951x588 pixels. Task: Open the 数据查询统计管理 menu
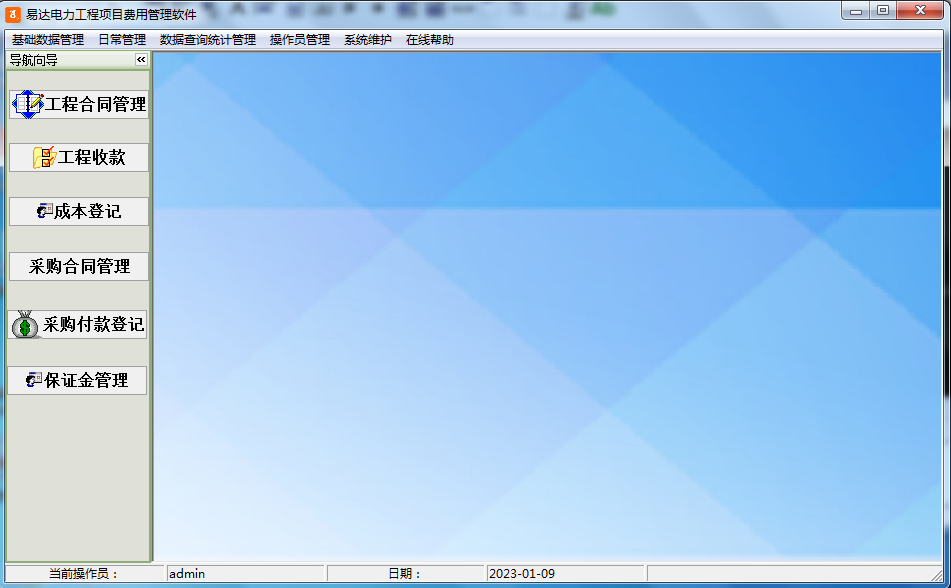(x=207, y=40)
